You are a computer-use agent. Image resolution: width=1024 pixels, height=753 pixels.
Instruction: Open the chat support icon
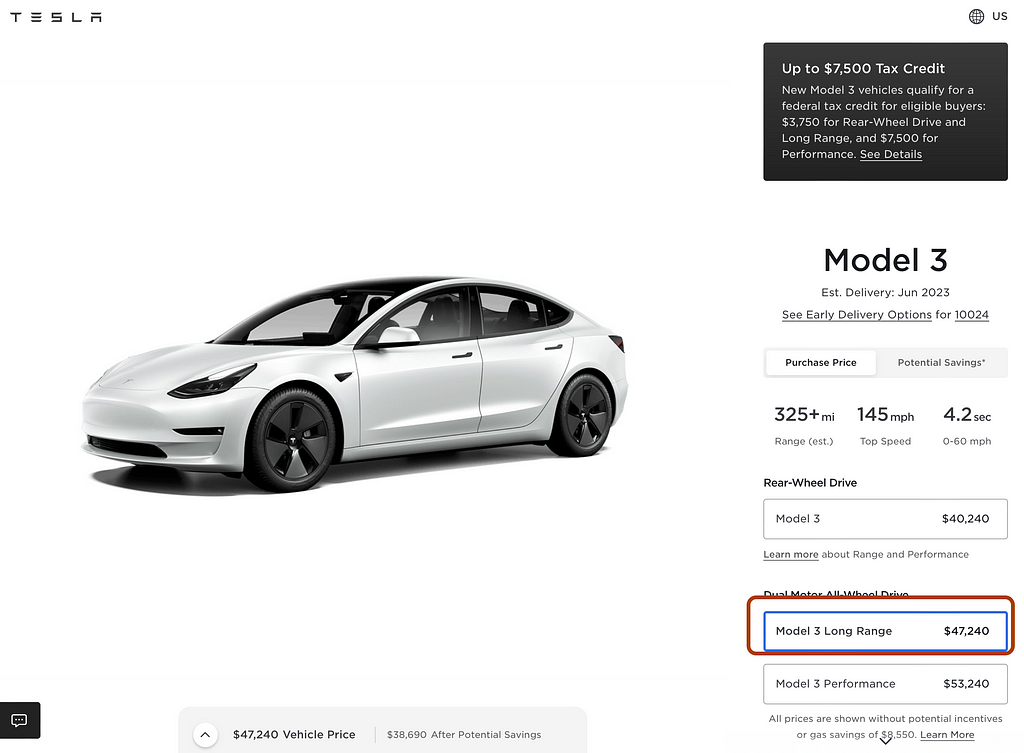point(19,720)
